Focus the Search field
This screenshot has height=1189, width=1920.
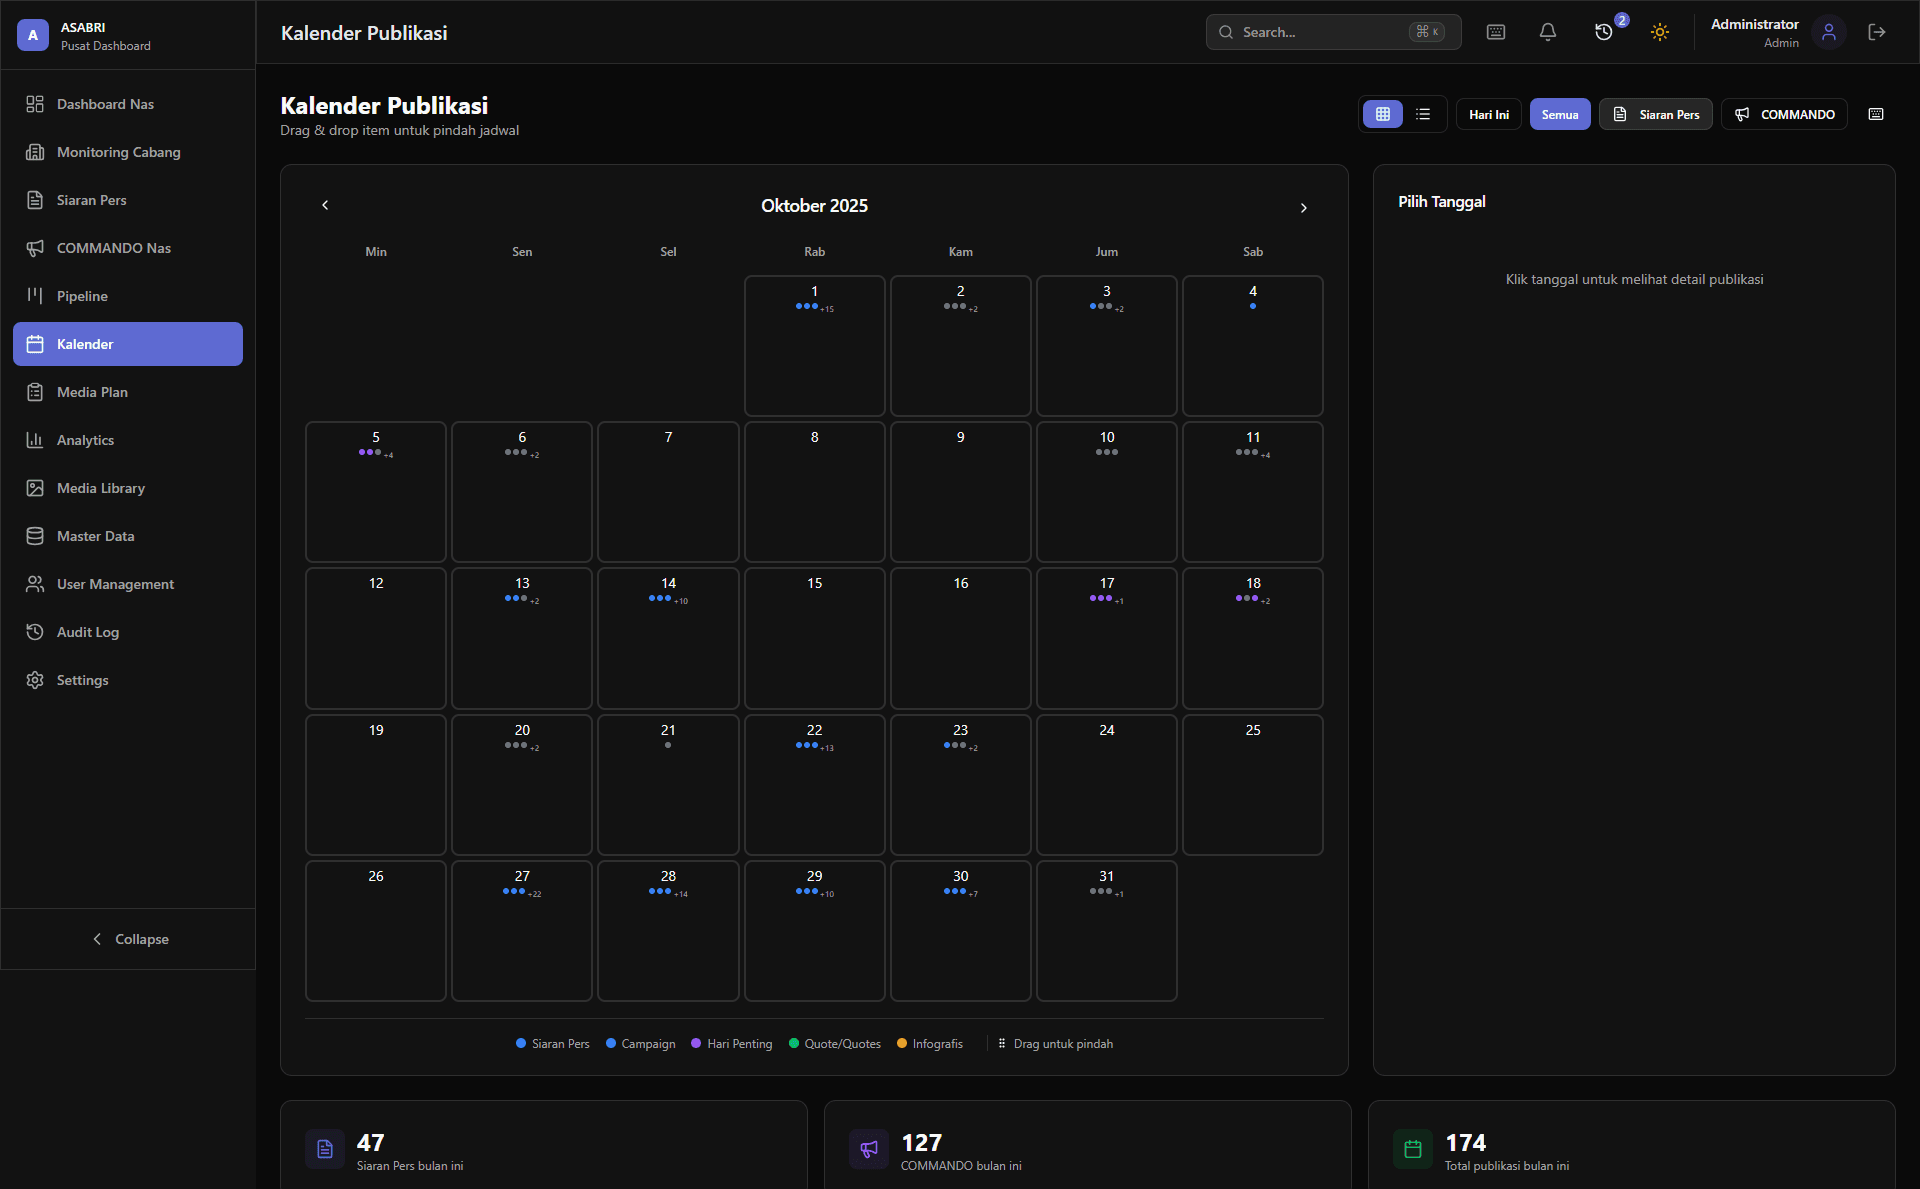(x=1333, y=32)
